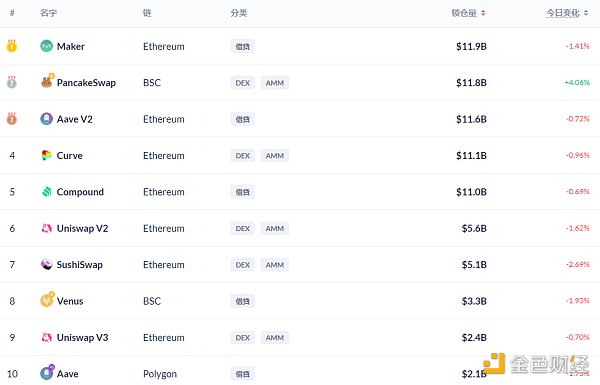
Task: Click the Compound green logo icon
Action: 46,192
